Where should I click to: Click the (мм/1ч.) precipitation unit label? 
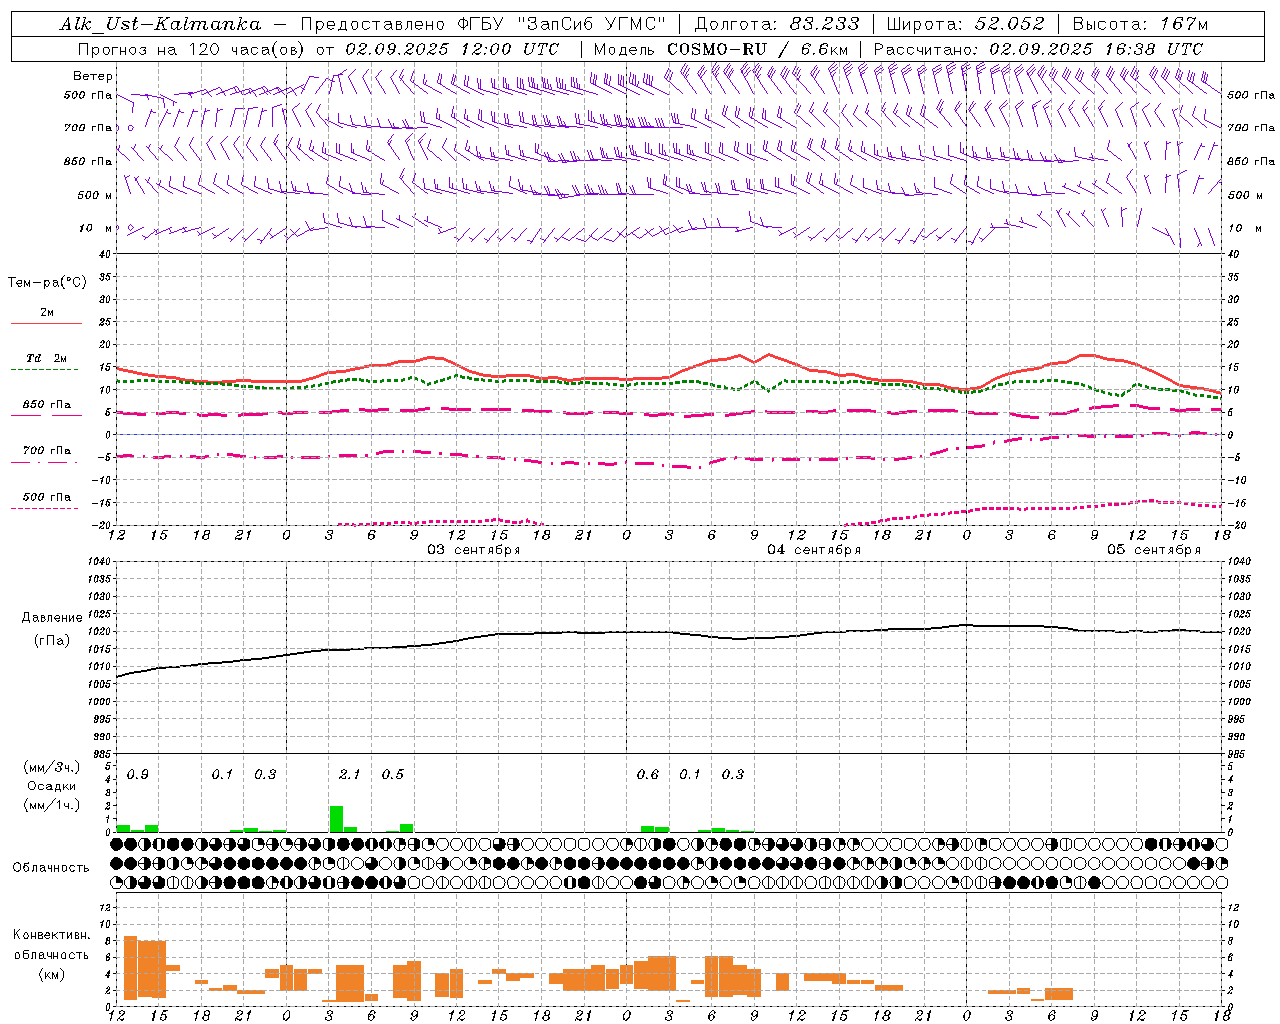pyautogui.click(x=52, y=805)
